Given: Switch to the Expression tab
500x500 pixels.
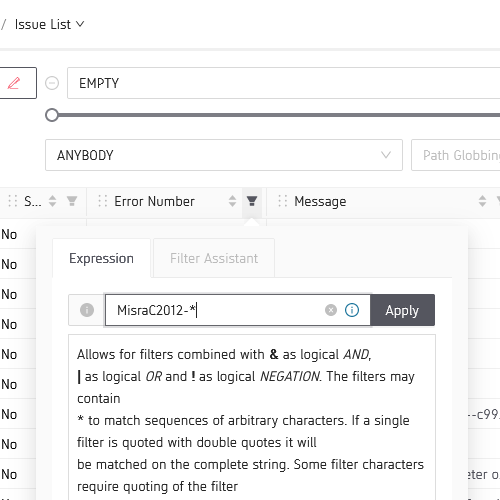Looking at the screenshot, I should [101, 258].
